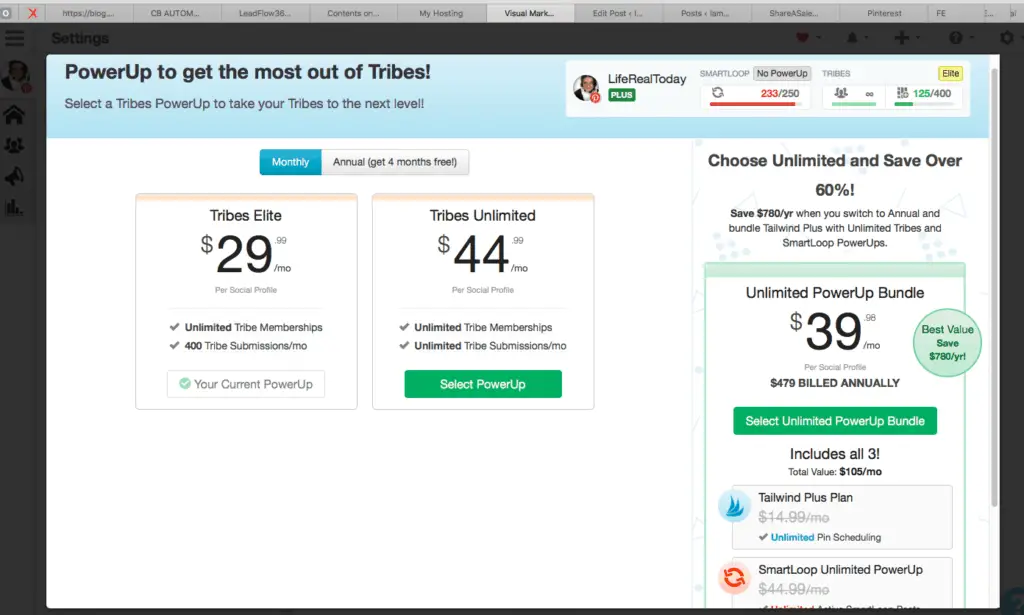
Task: Click the Elite badge
Action: coord(950,73)
